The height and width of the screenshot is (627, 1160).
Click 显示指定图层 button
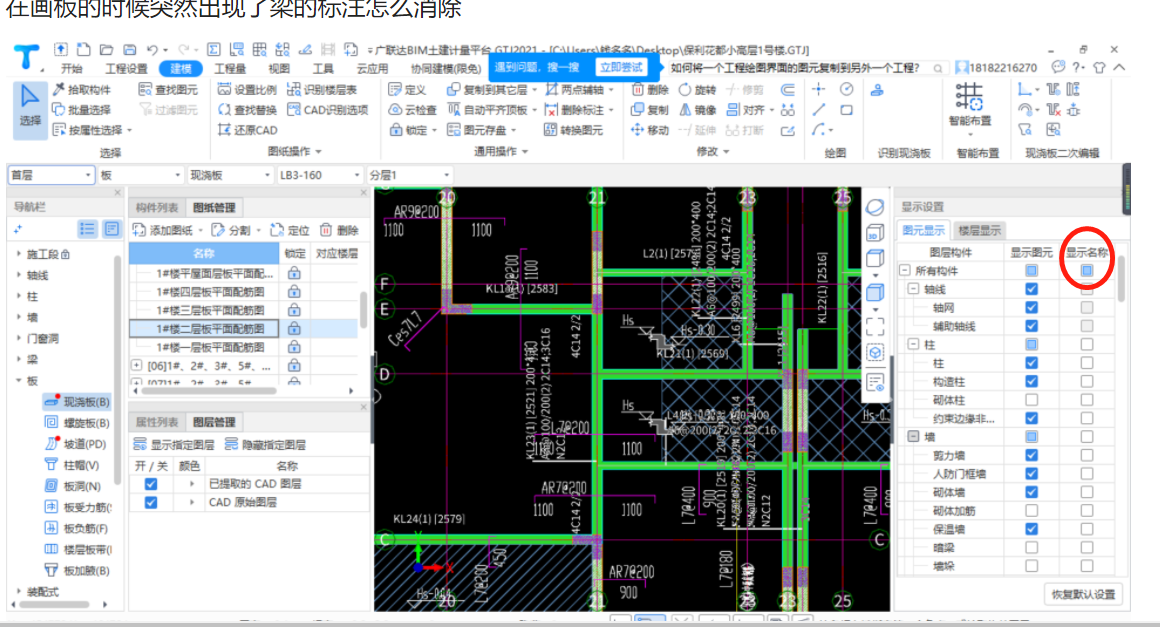click(x=174, y=444)
